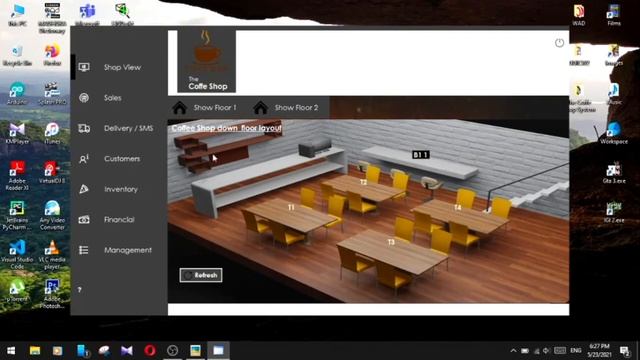Click the Coffee Shop down floor layout title

point(227,128)
